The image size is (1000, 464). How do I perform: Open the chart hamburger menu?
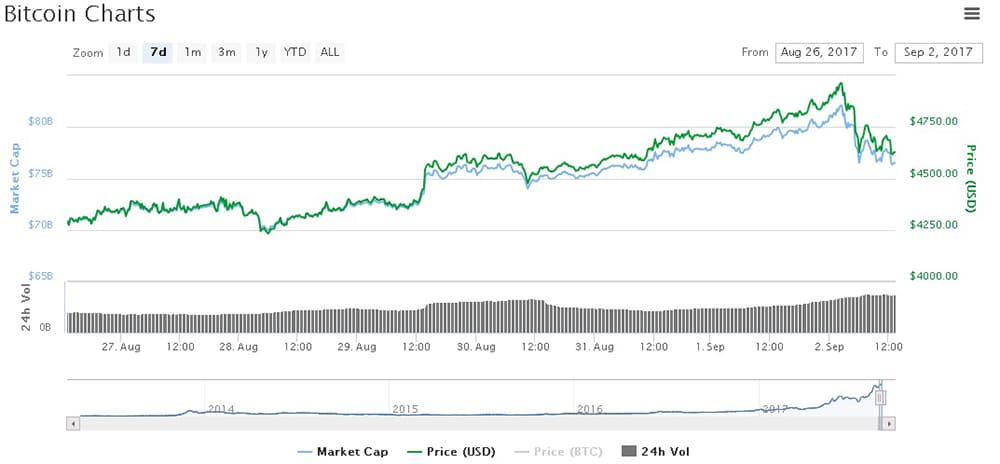[971, 13]
